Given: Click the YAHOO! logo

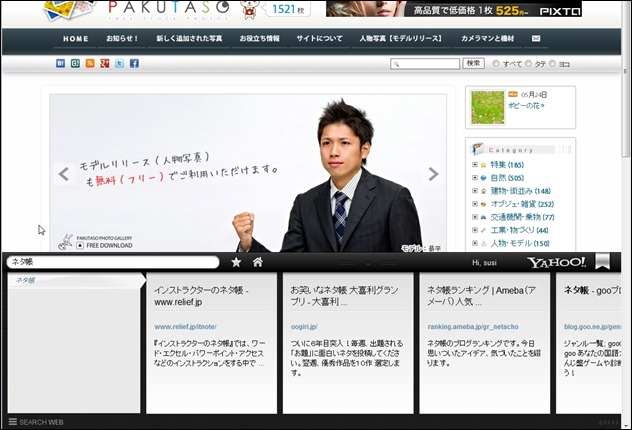Looking at the screenshot, I should 557,263.
